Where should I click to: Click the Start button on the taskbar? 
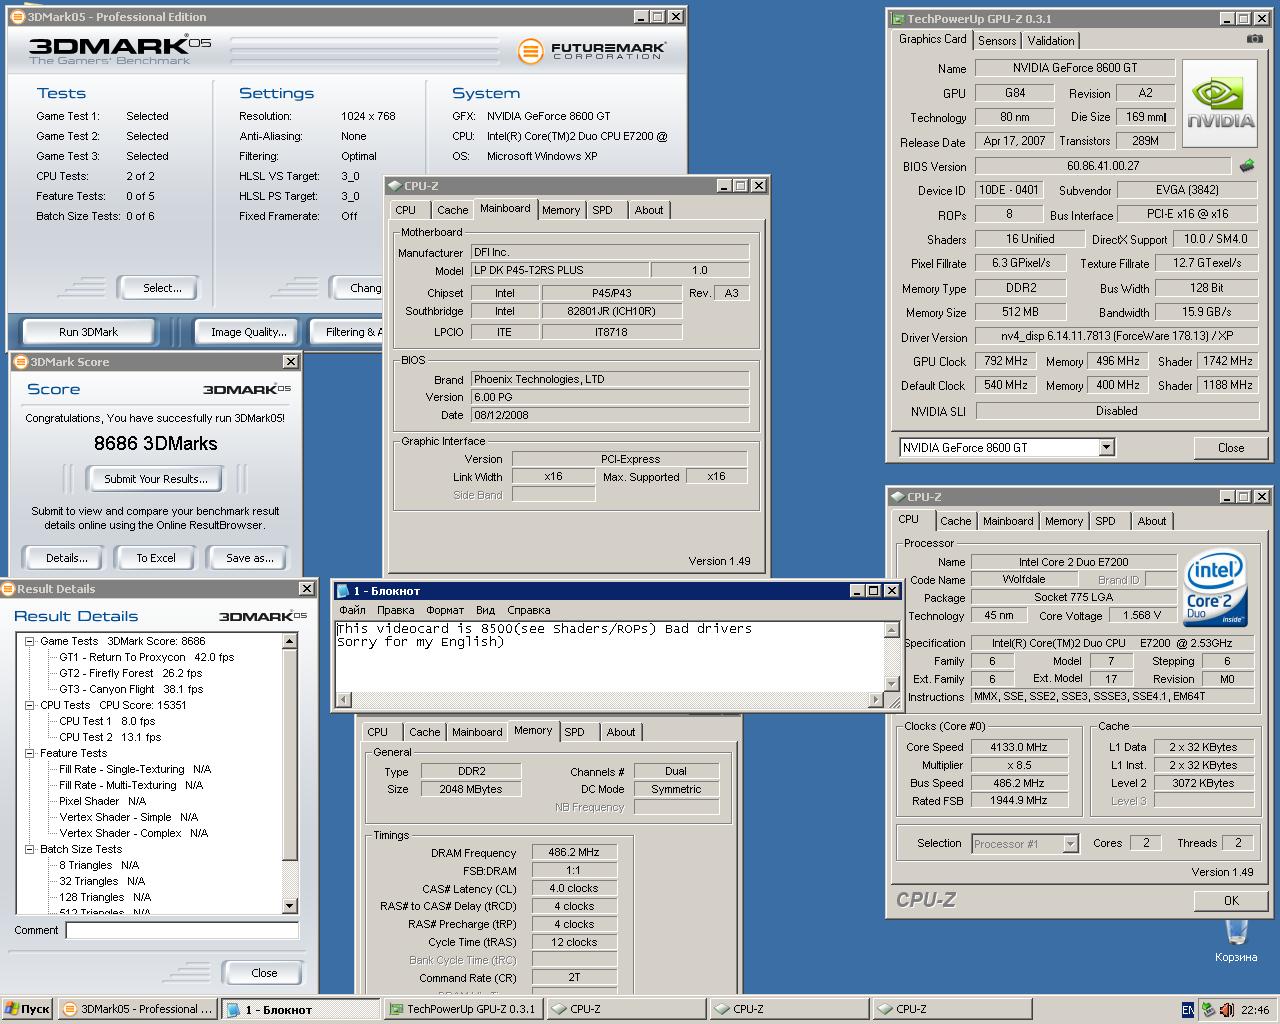27,1009
